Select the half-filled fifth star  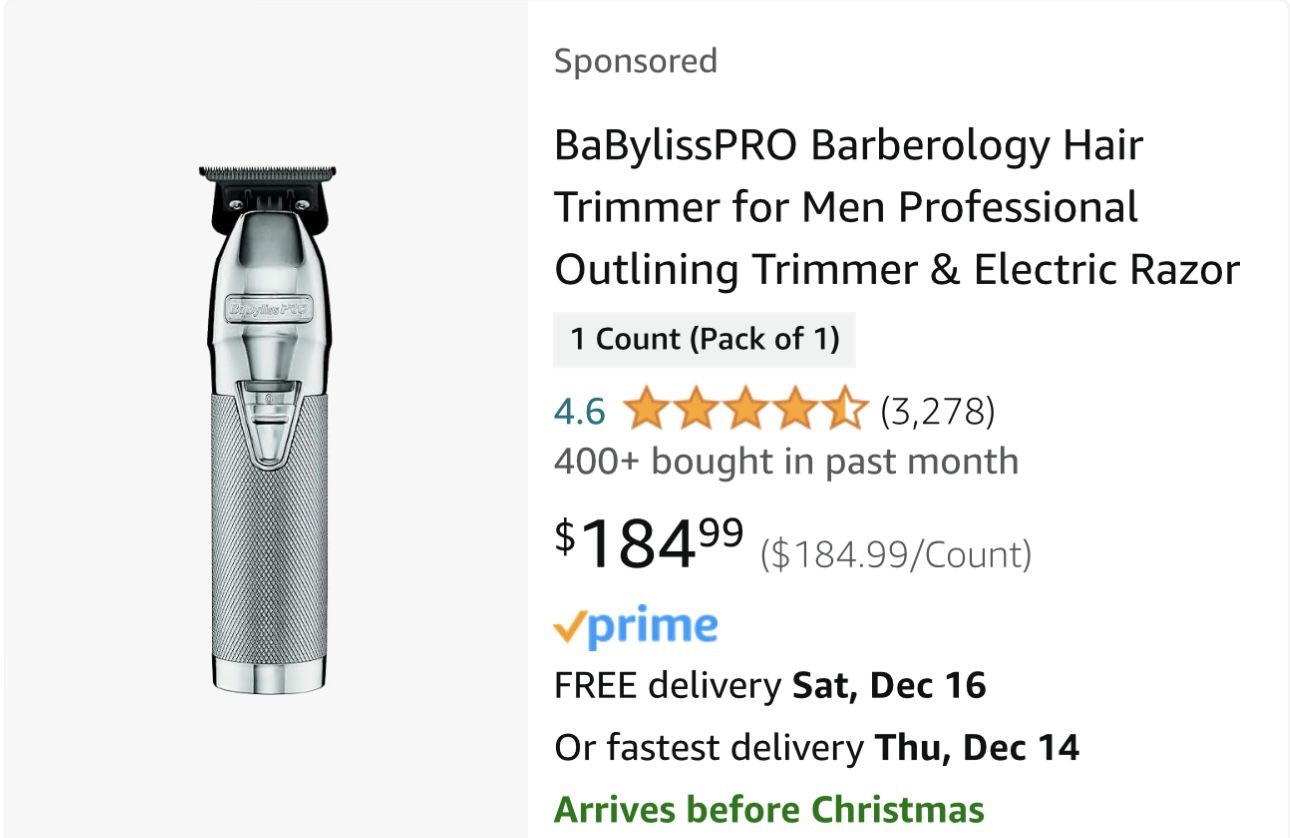847,410
